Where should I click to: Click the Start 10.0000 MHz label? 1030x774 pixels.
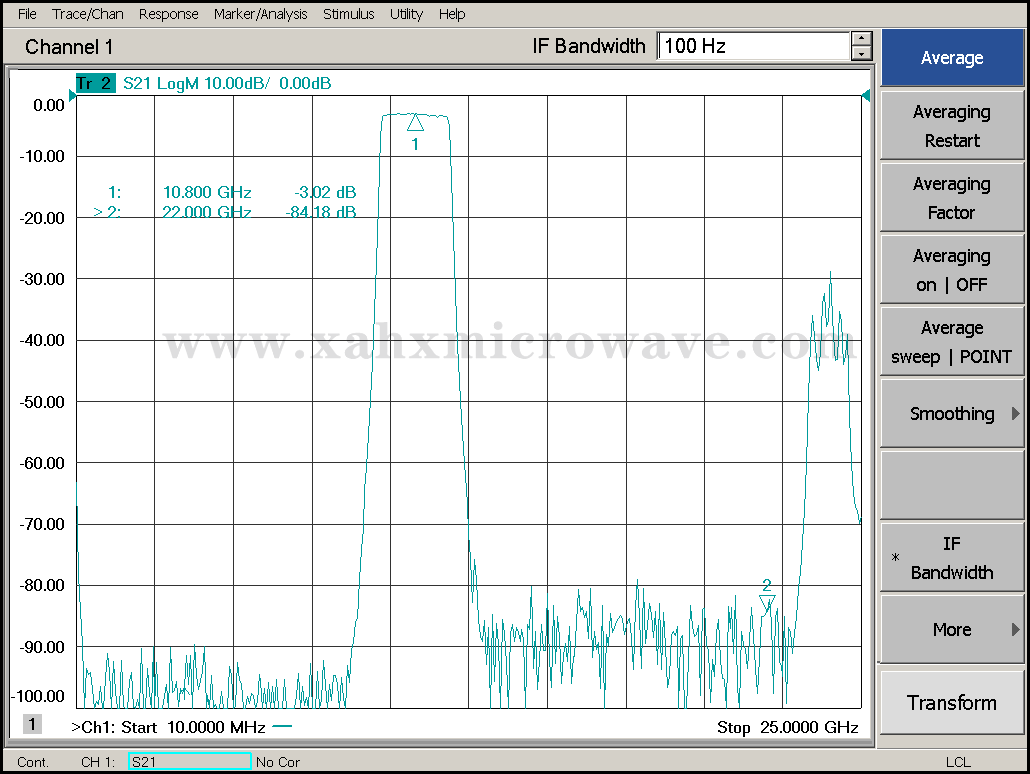pos(193,727)
